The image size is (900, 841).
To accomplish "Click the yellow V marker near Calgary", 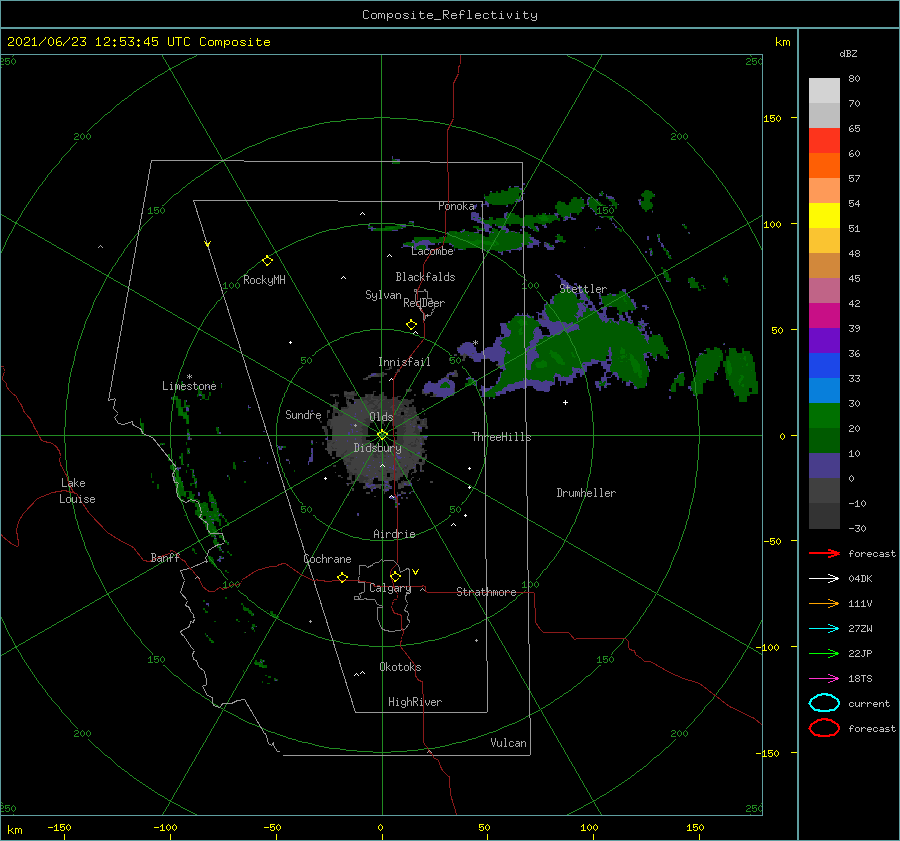I will [x=416, y=572].
